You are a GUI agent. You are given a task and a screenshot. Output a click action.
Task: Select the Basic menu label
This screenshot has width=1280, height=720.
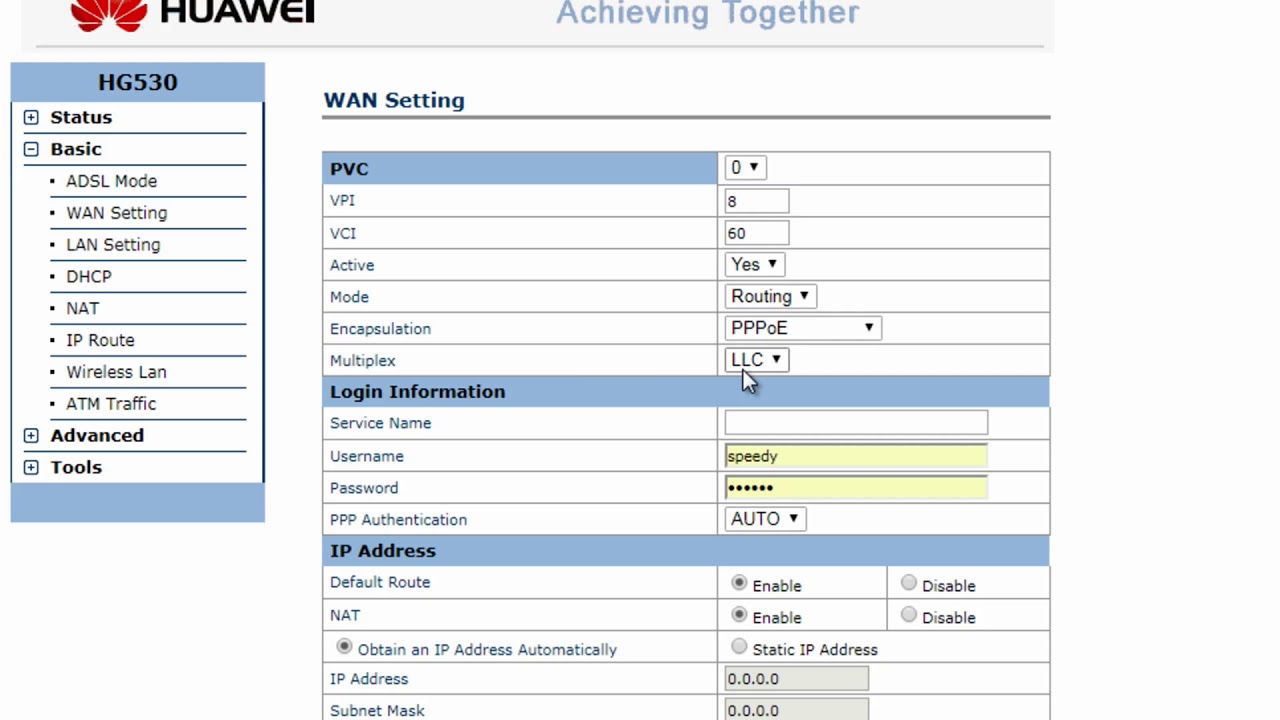pyautogui.click(x=76, y=149)
